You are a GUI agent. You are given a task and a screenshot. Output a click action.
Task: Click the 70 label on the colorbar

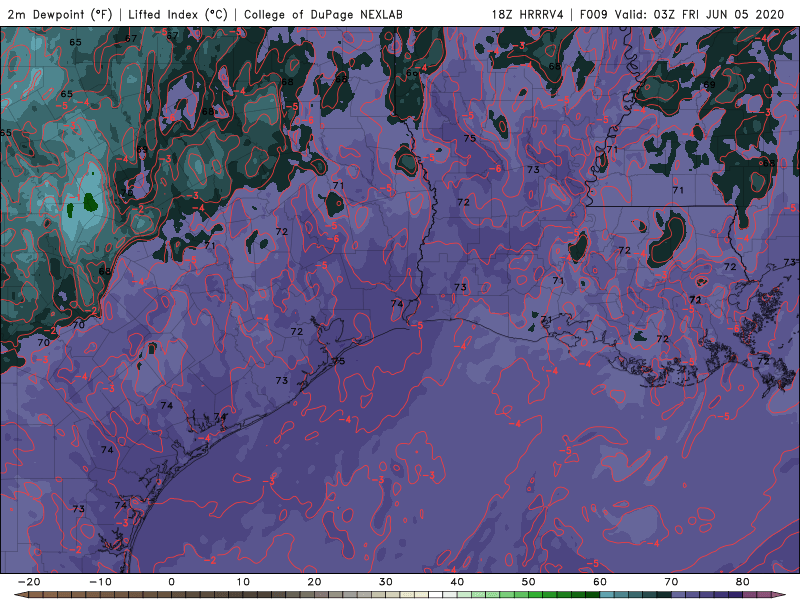pyautogui.click(x=671, y=582)
